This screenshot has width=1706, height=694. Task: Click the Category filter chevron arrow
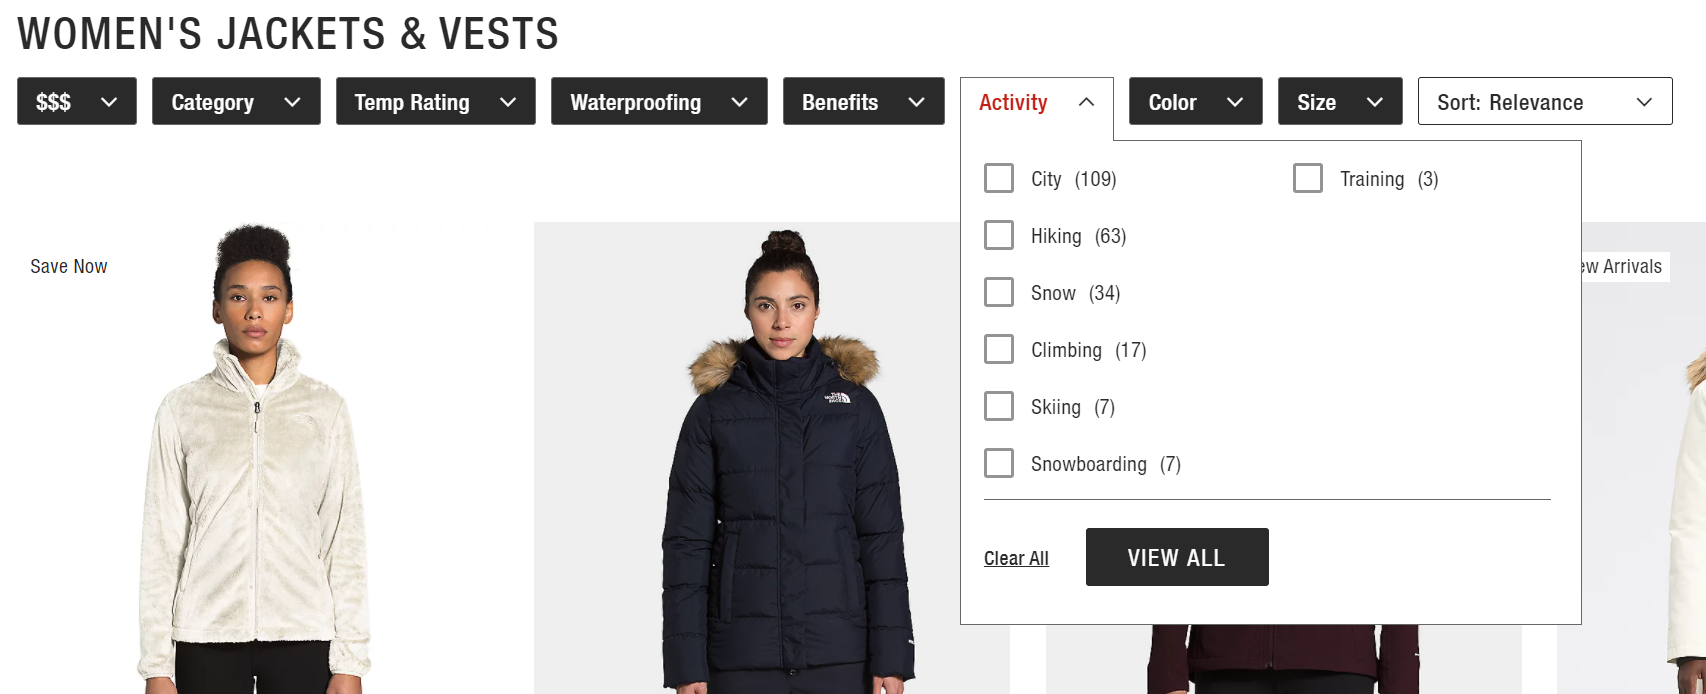[292, 102]
